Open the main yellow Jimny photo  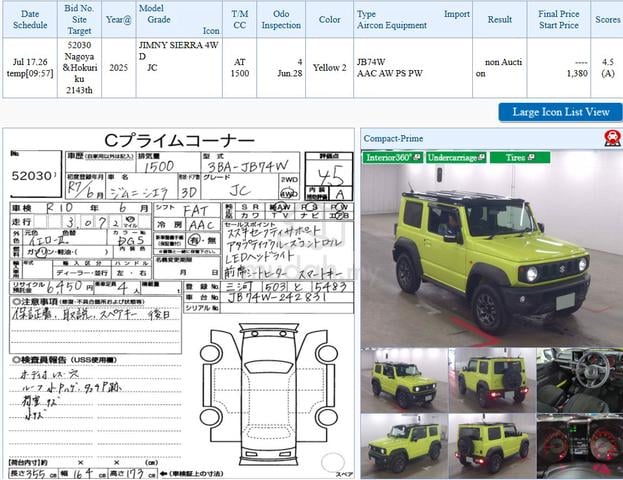click(492, 248)
